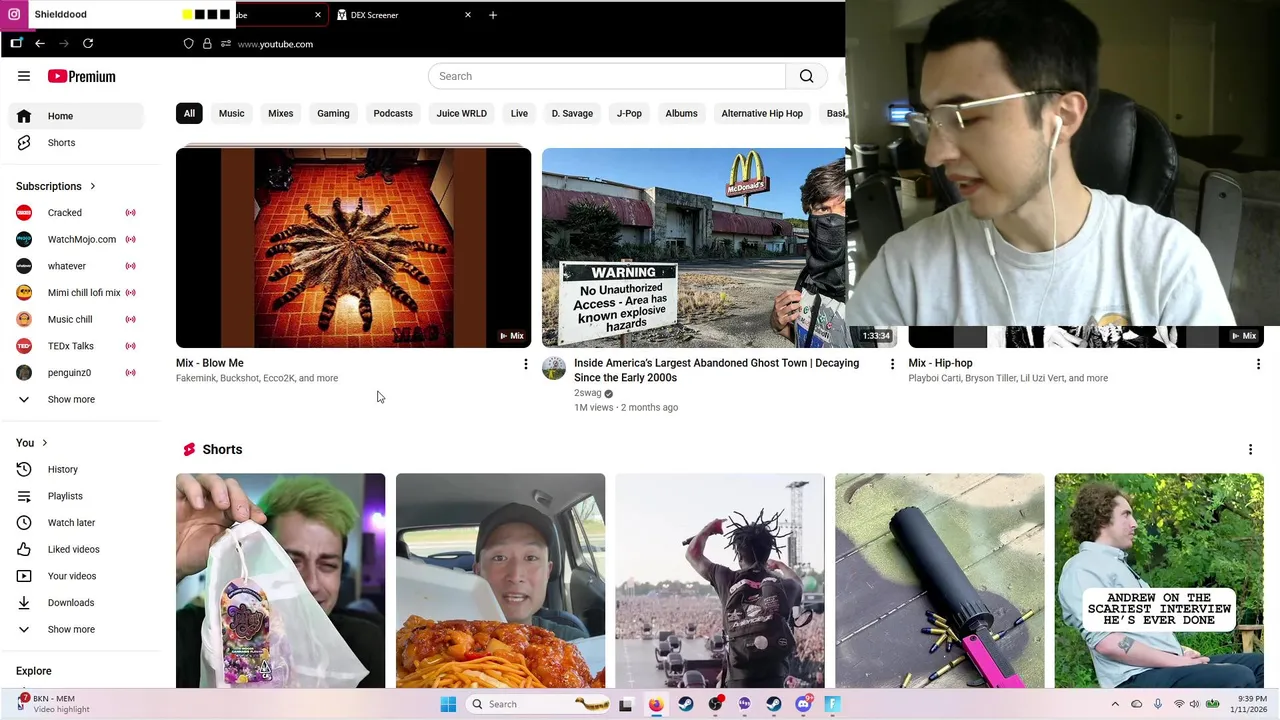
Task: Reload the page with the refresh icon
Action: click(88, 44)
